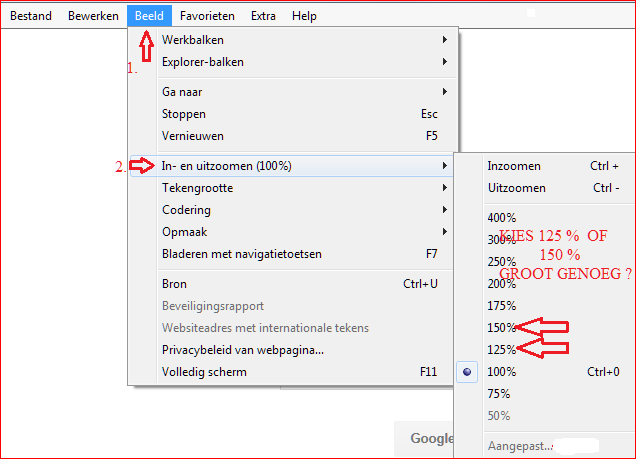Image resolution: width=636 pixels, height=459 pixels.
Task: Expand the Explorer-balken submenu
Action: 202,62
